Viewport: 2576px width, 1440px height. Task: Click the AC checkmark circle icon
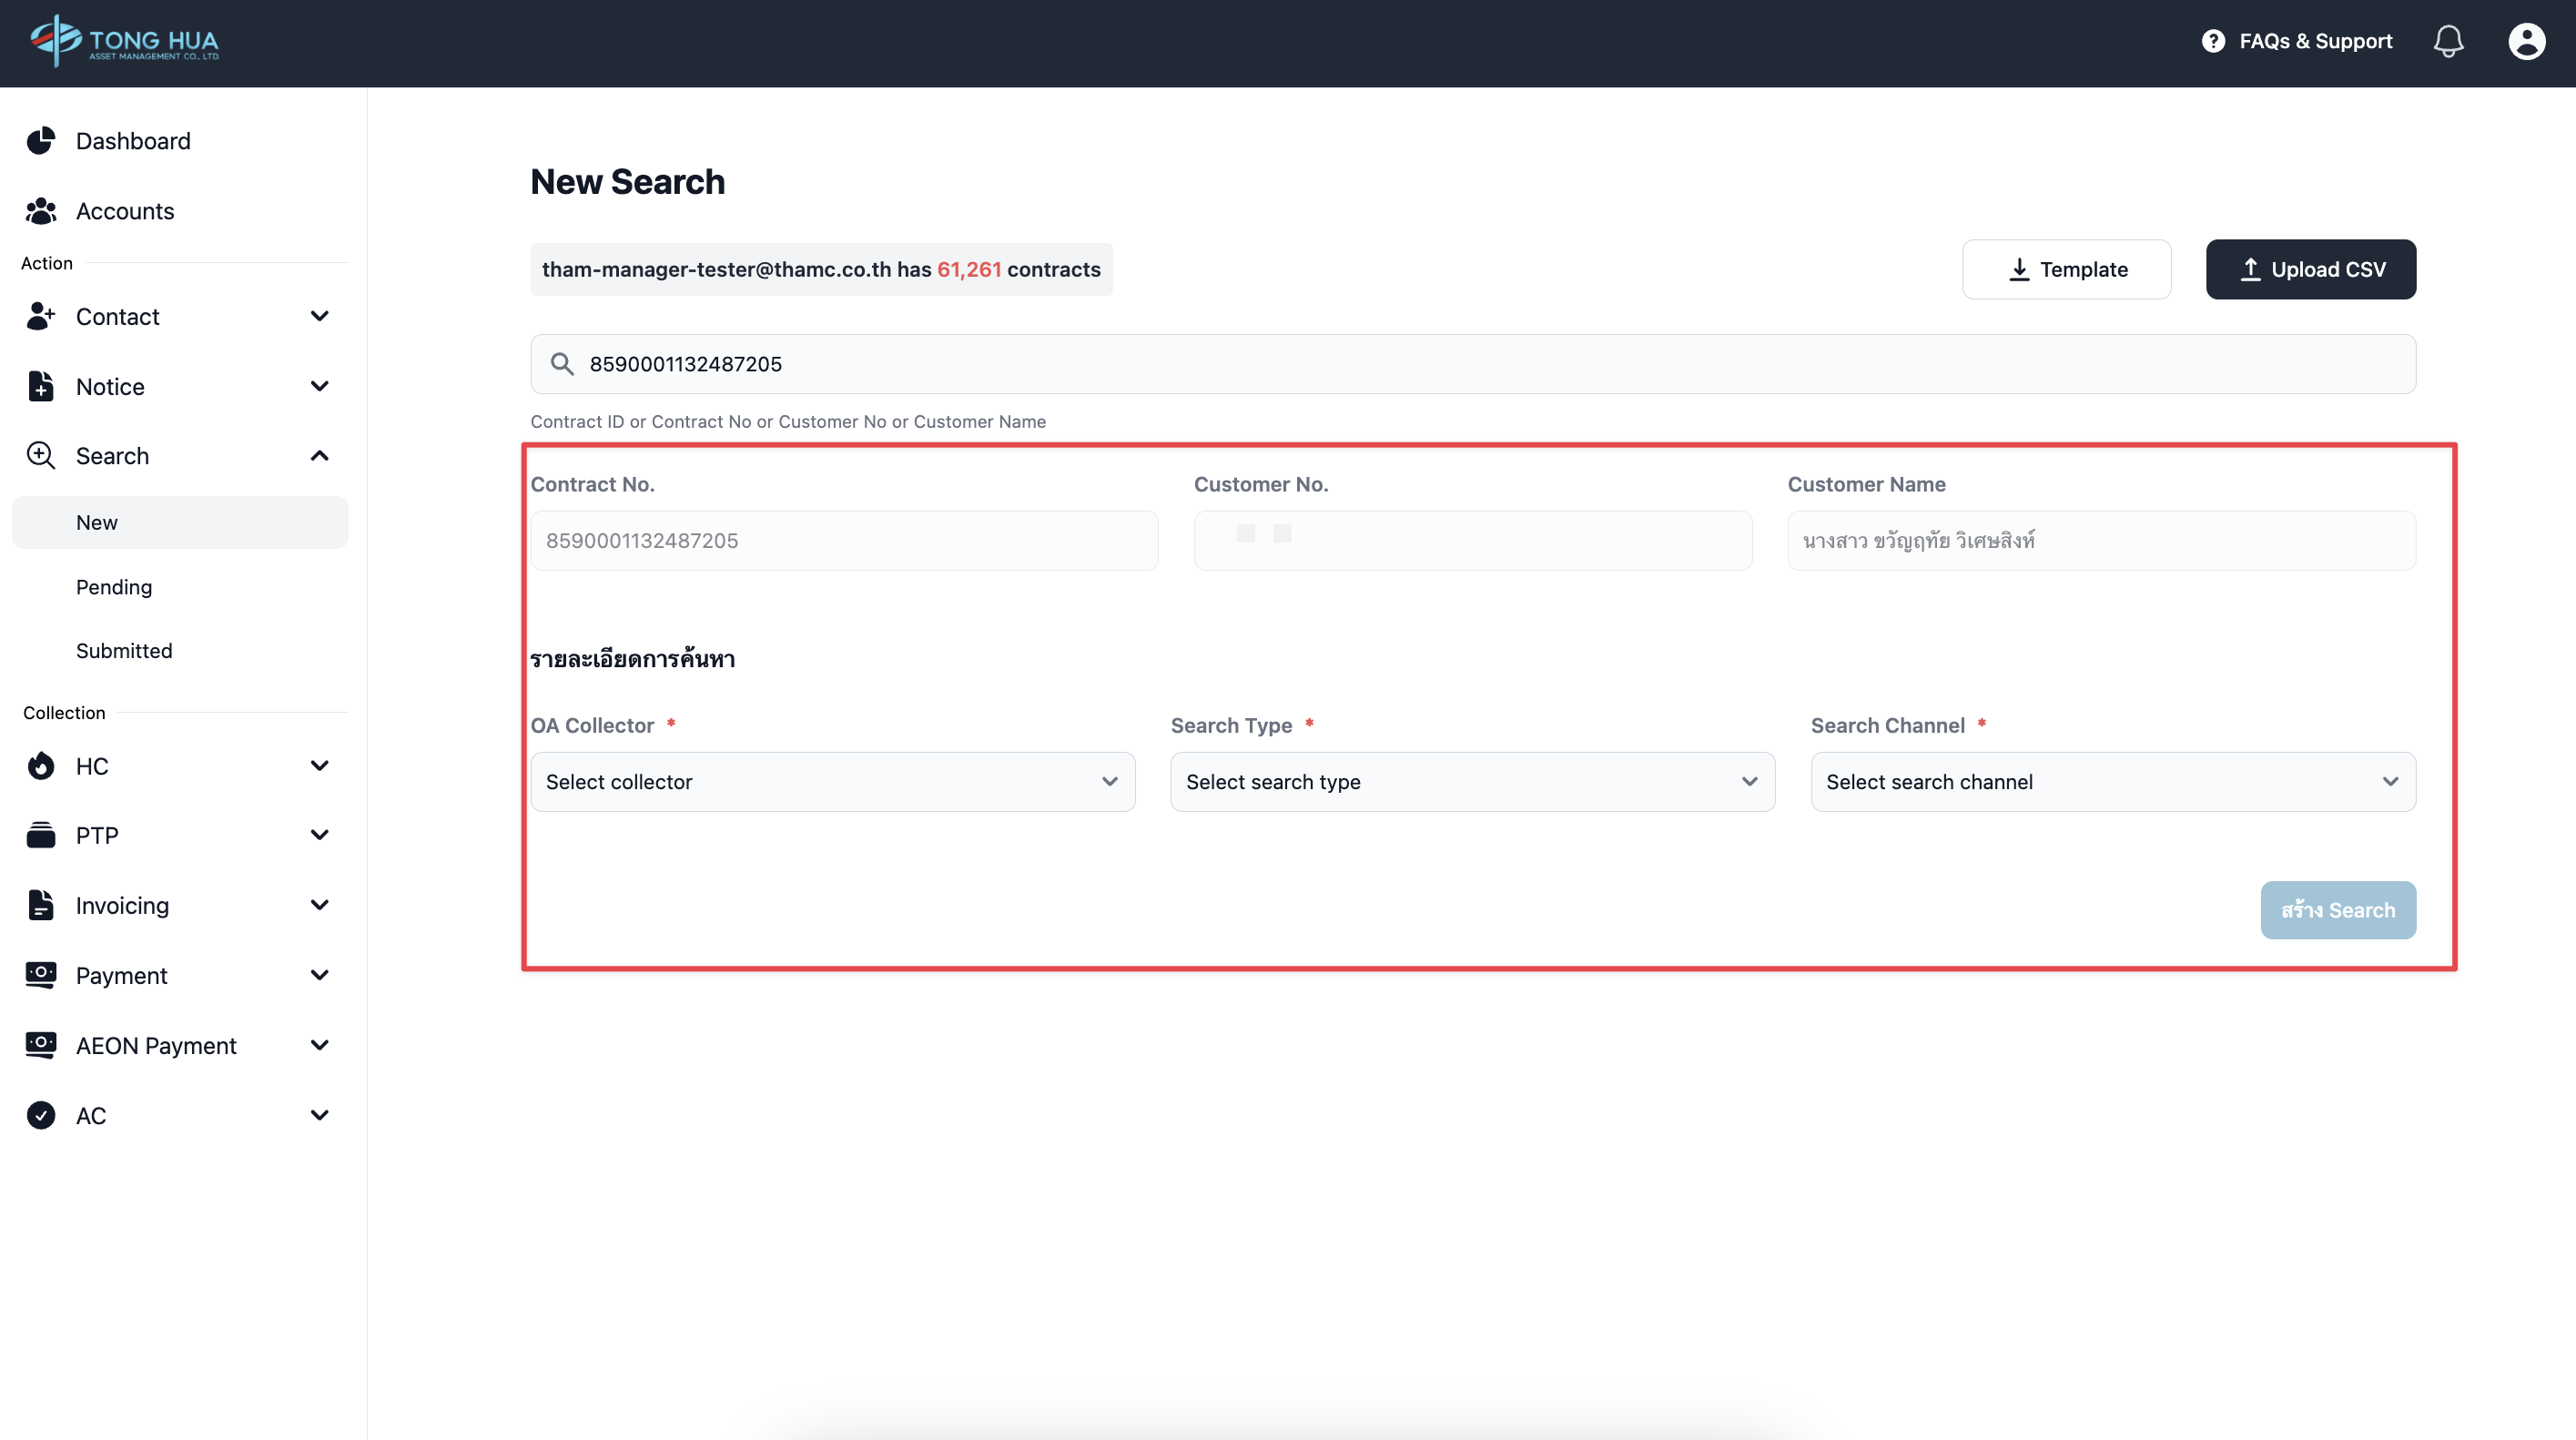(41, 1115)
